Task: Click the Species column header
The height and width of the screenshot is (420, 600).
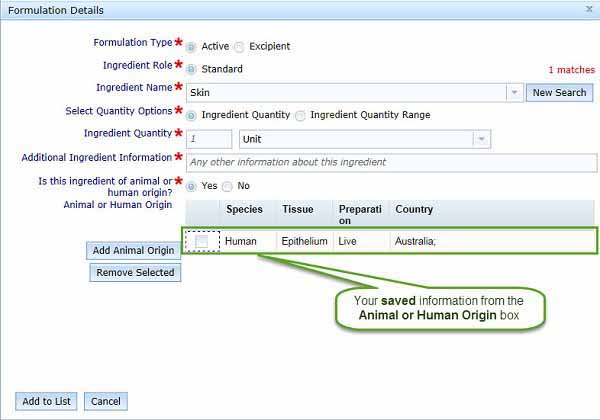Action: tap(245, 209)
